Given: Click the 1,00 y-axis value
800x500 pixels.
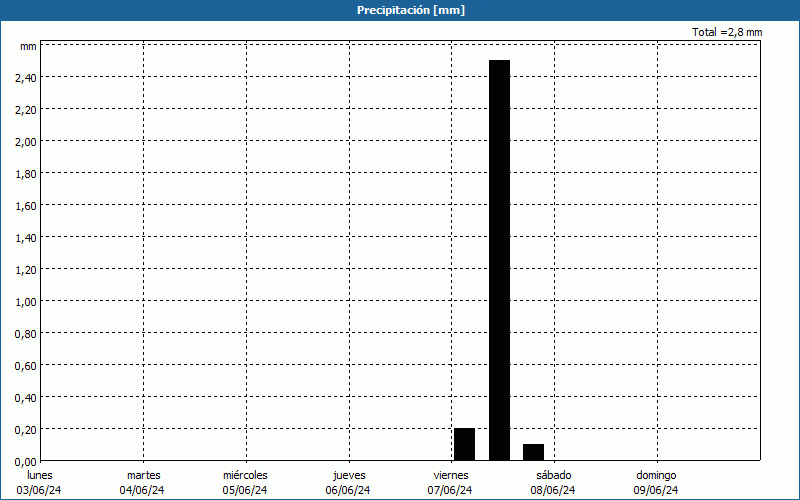Looking at the screenshot, I should pyautogui.click(x=26, y=302).
